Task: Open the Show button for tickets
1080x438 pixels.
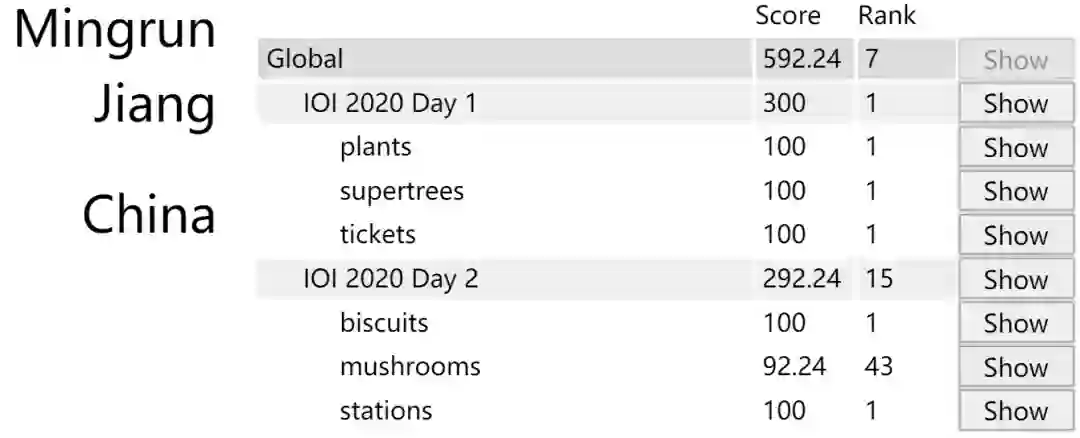Action: tap(1015, 235)
